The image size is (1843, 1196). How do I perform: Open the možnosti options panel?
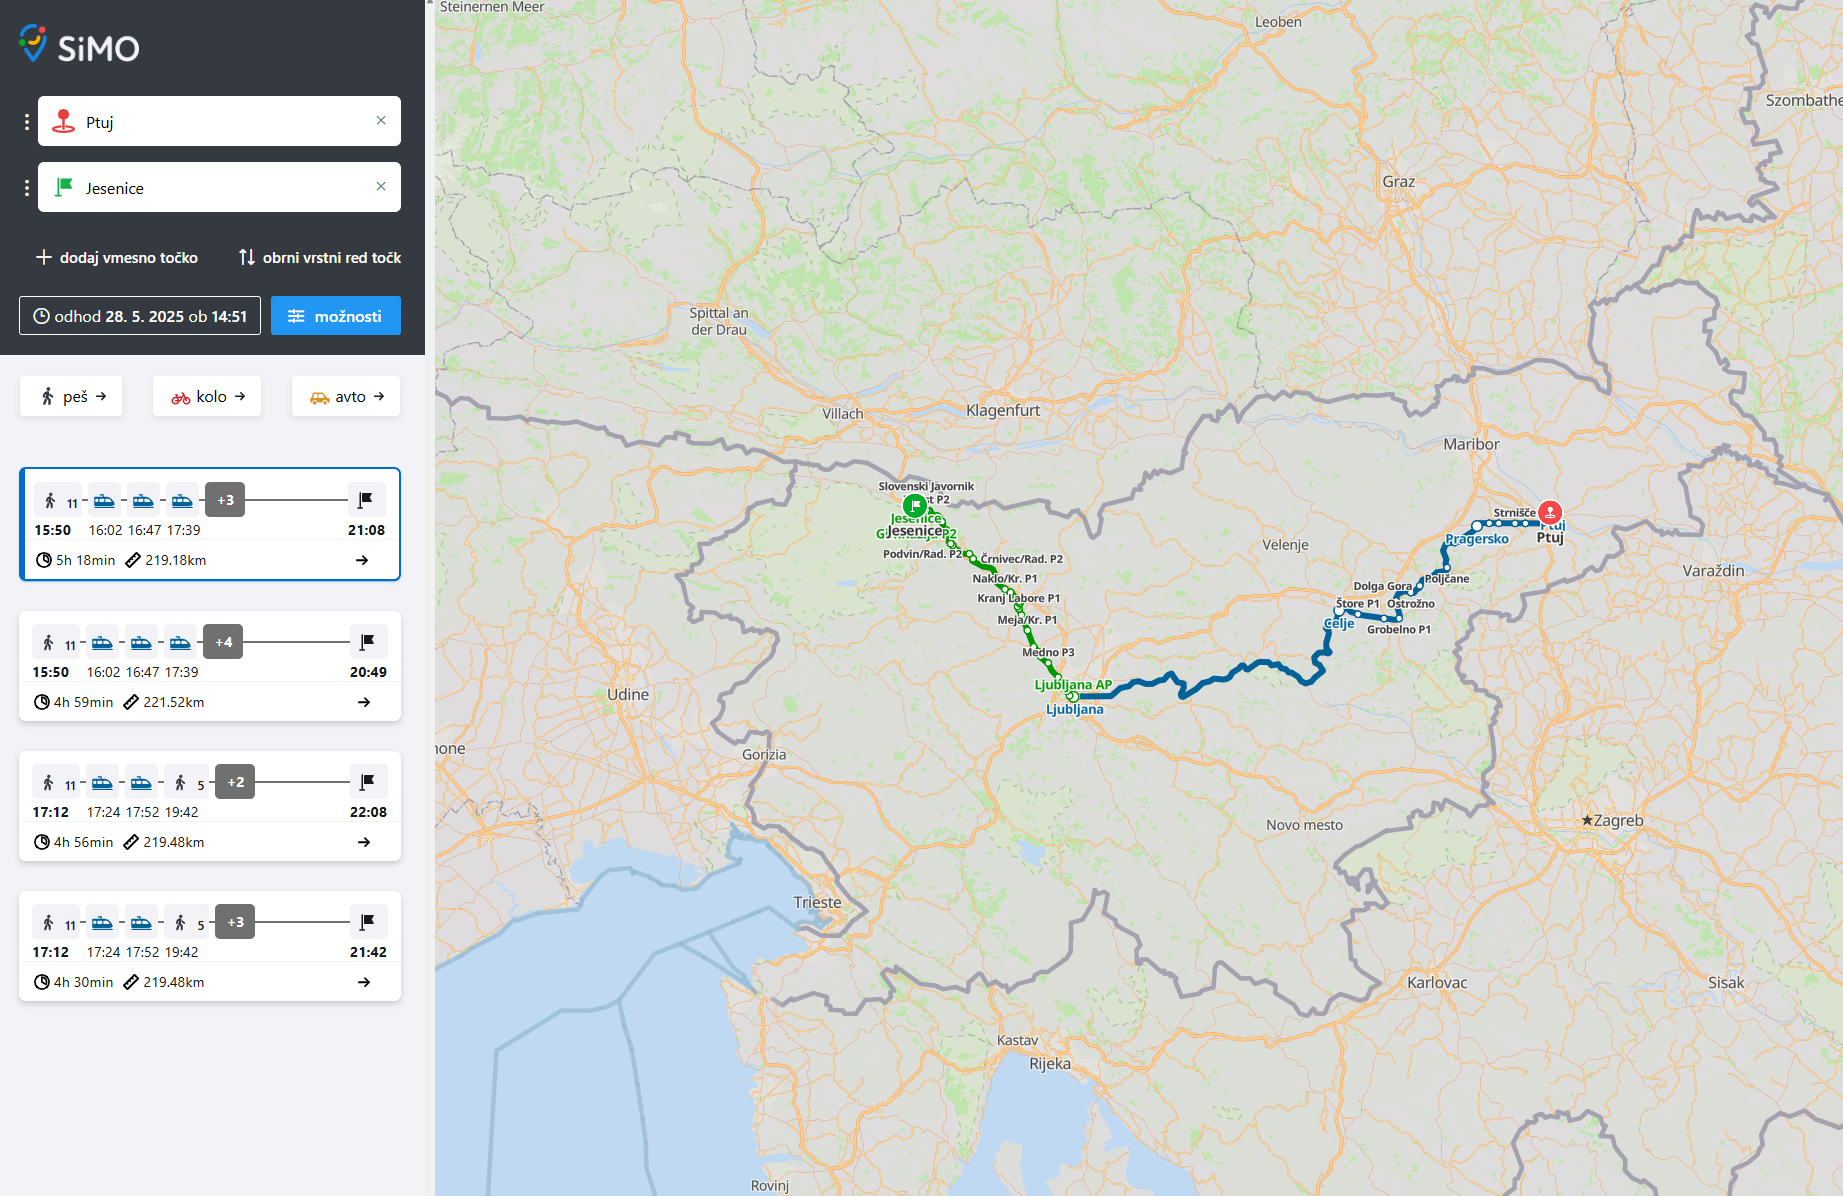coord(335,316)
